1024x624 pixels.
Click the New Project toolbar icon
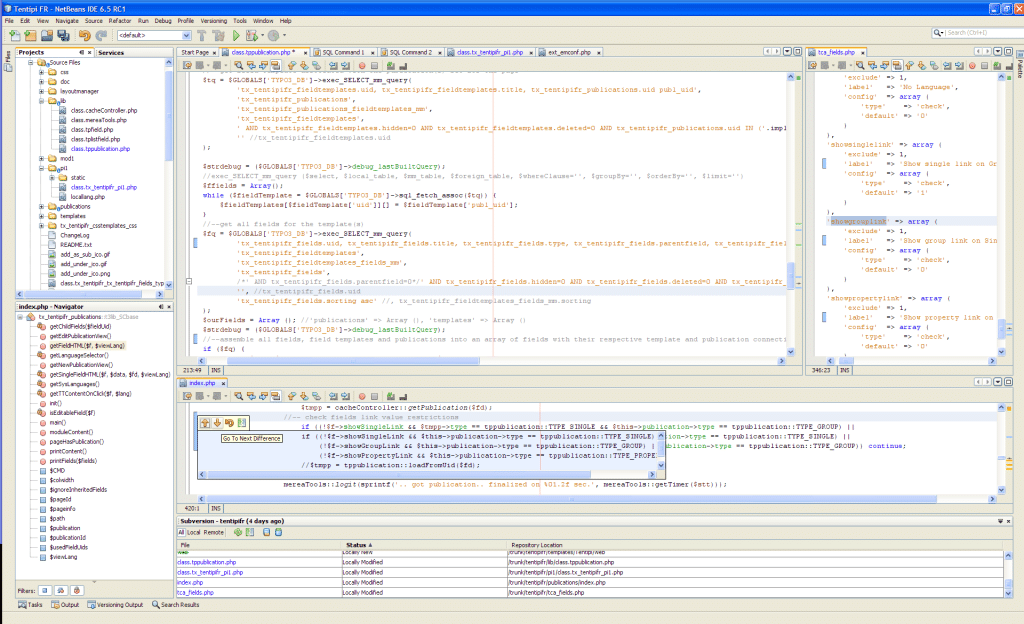pyautogui.click(x=29, y=35)
